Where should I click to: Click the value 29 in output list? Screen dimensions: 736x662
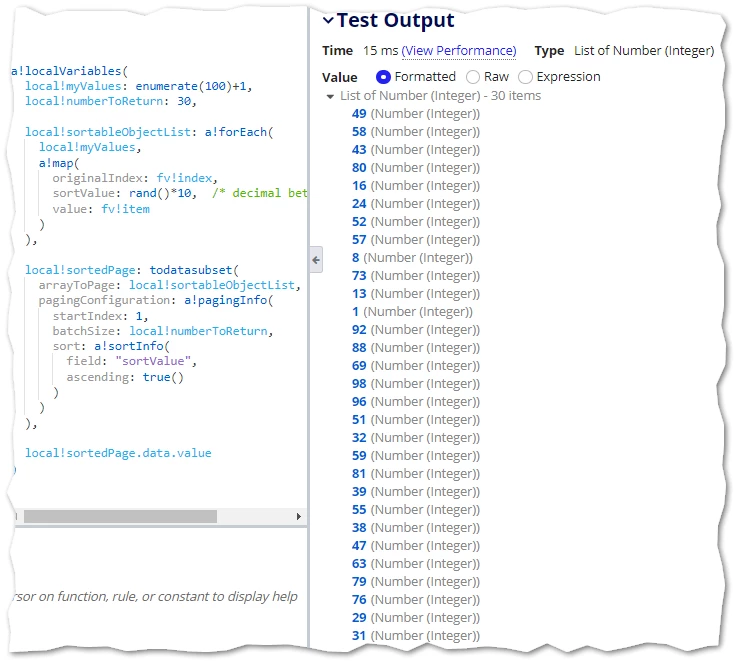coord(359,617)
